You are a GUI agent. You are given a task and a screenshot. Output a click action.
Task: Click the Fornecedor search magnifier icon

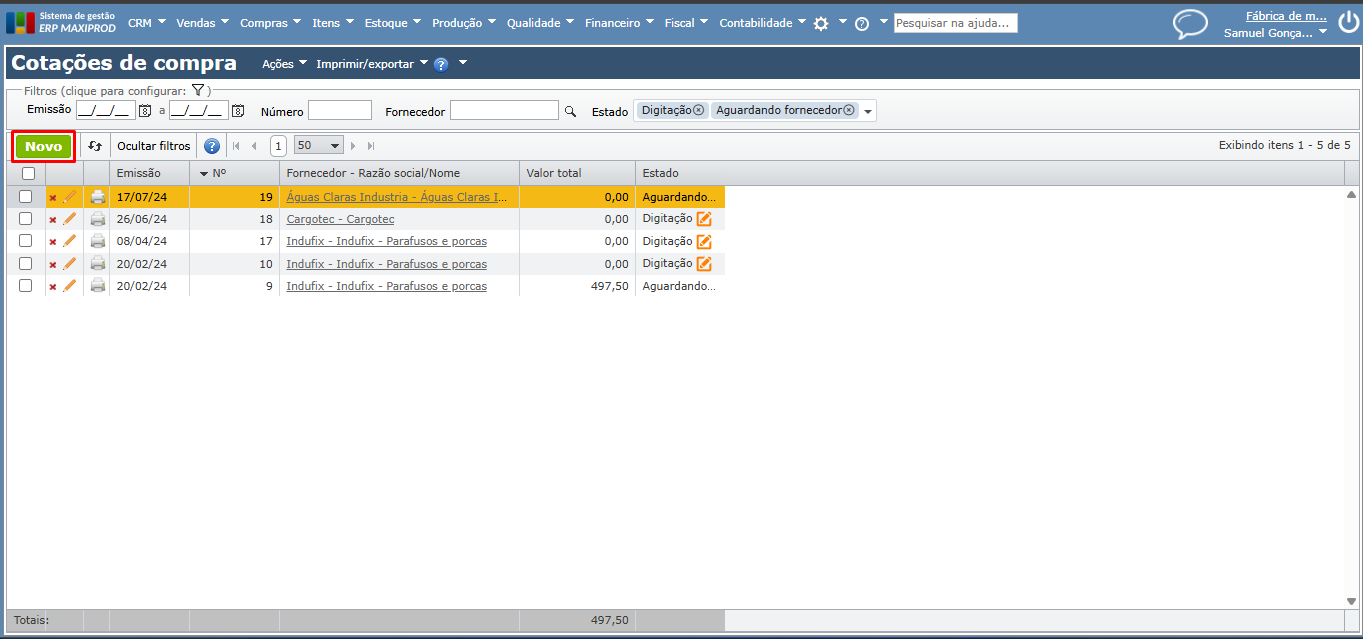(570, 111)
